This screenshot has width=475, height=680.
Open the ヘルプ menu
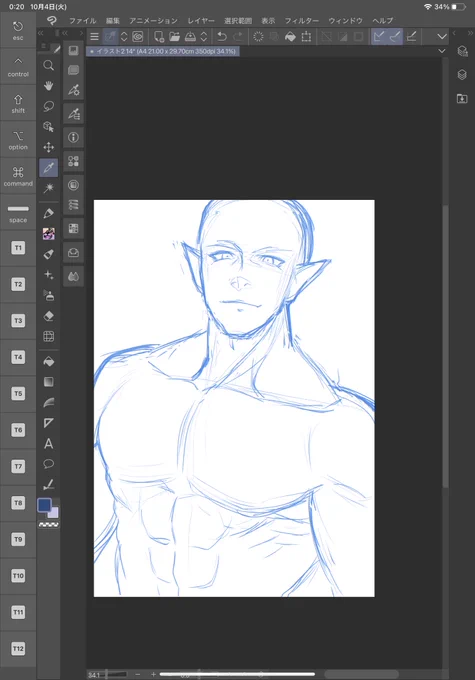pyautogui.click(x=383, y=20)
